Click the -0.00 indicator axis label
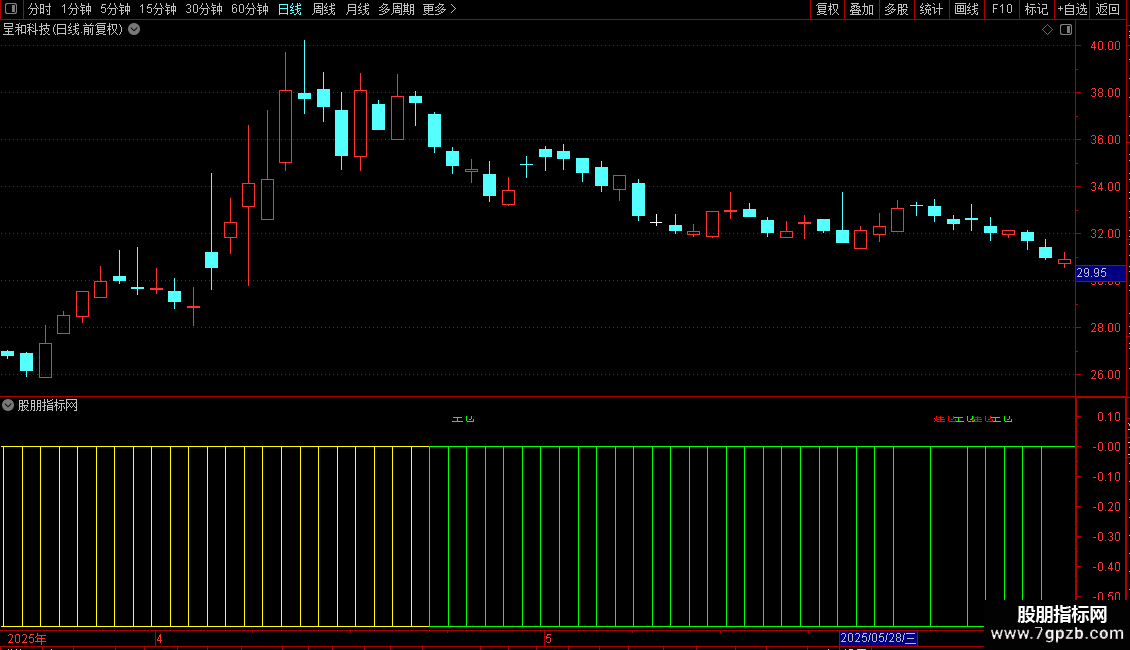The height and width of the screenshot is (650, 1130). click(x=1105, y=447)
